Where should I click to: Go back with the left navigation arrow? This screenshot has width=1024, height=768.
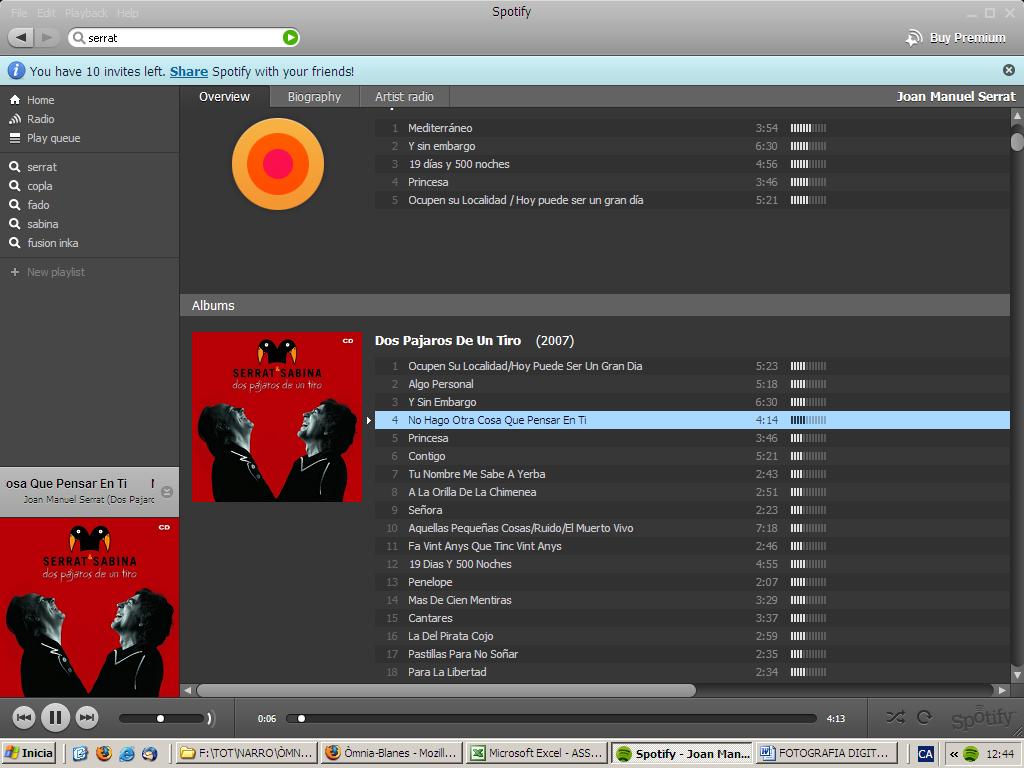point(21,37)
